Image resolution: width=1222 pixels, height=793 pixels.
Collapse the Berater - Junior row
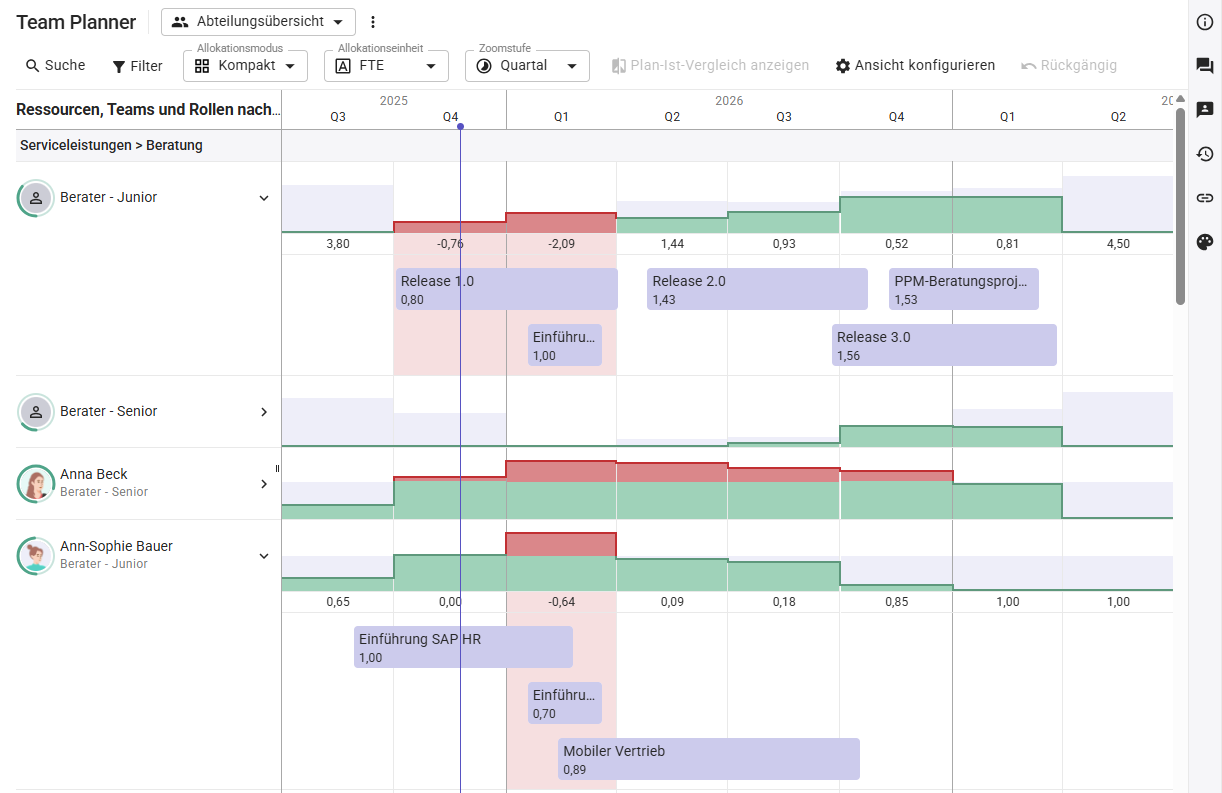click(264, 198)
